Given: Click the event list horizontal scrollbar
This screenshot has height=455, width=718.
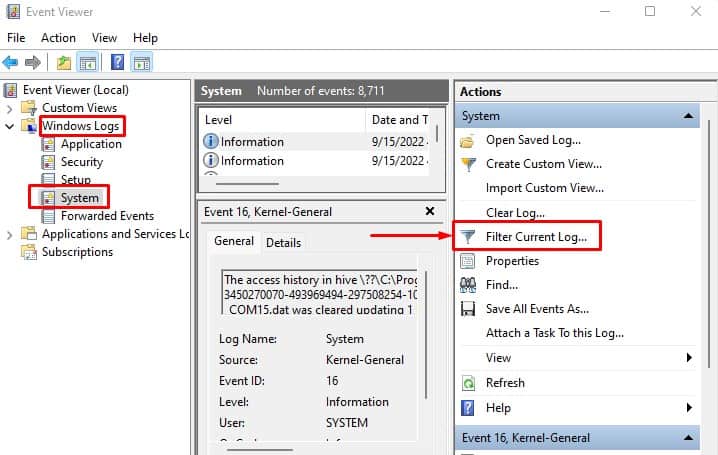Looking at the screenshot, I should click(x=247, y=184).
